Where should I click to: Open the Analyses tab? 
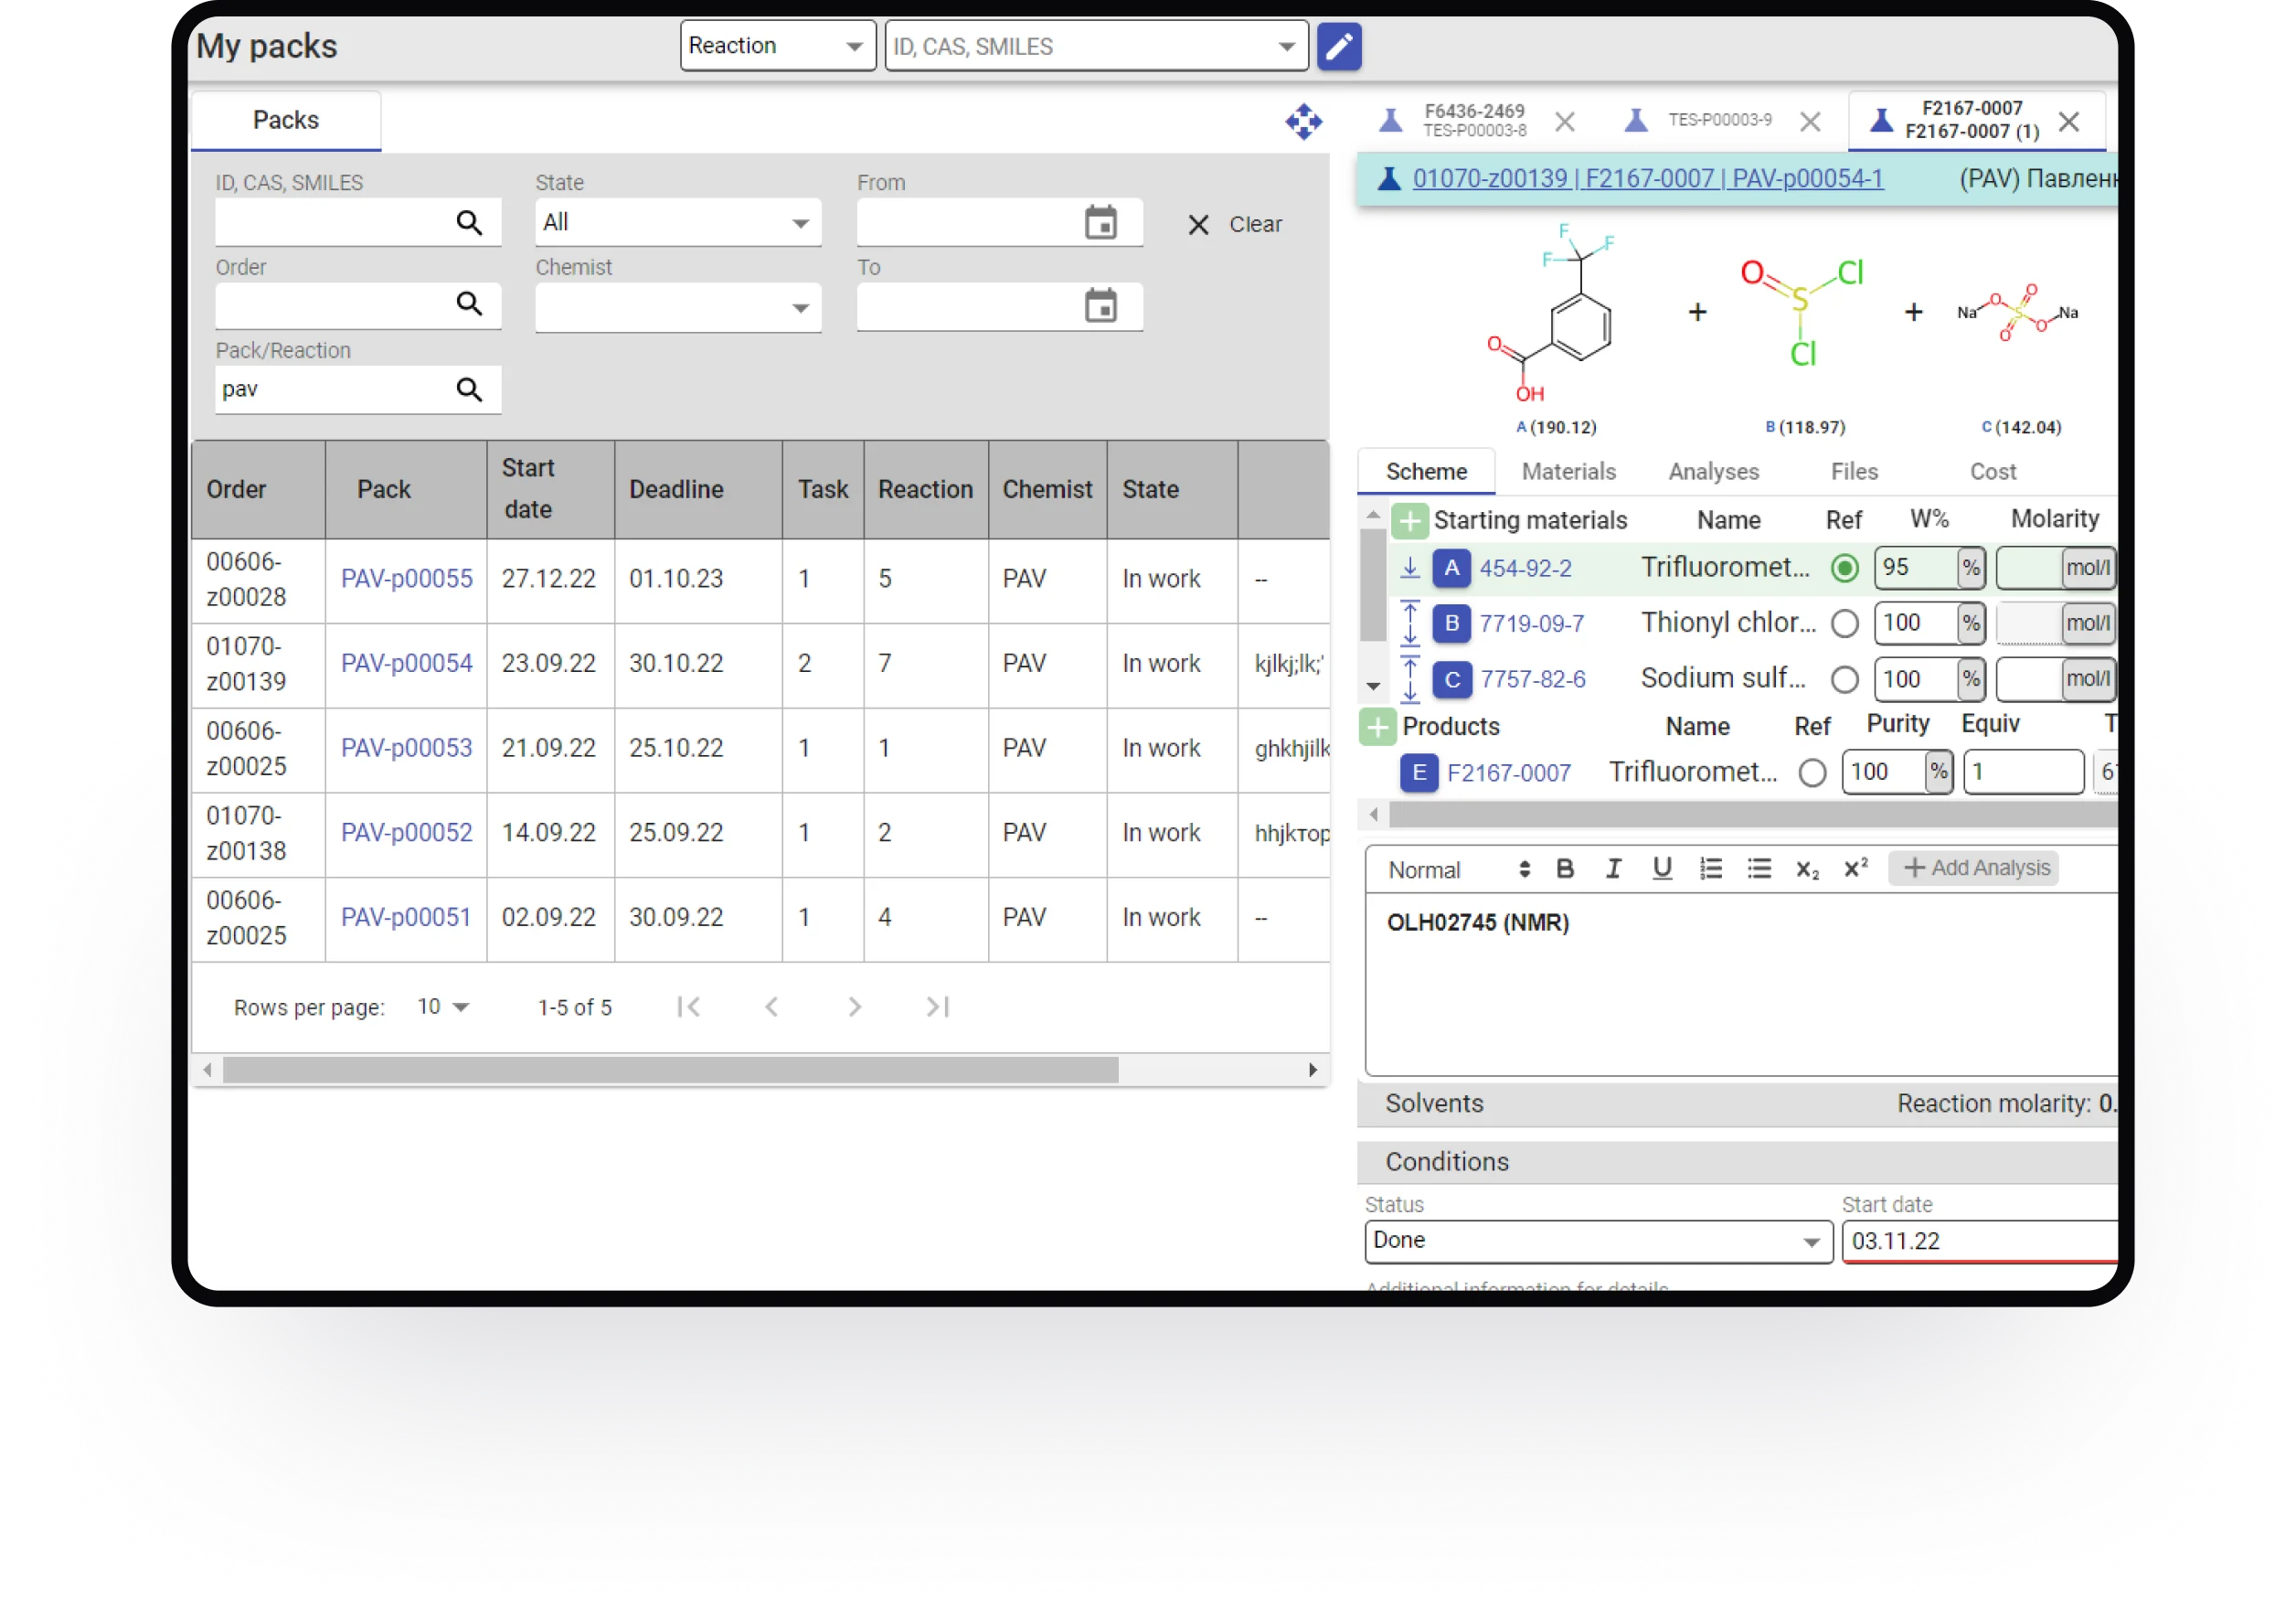[1713, 472]
